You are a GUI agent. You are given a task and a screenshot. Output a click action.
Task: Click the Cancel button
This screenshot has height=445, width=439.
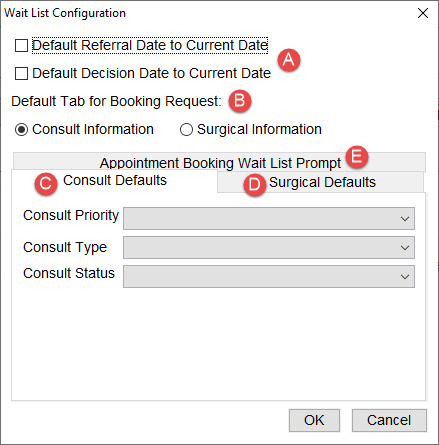[389, 420]
